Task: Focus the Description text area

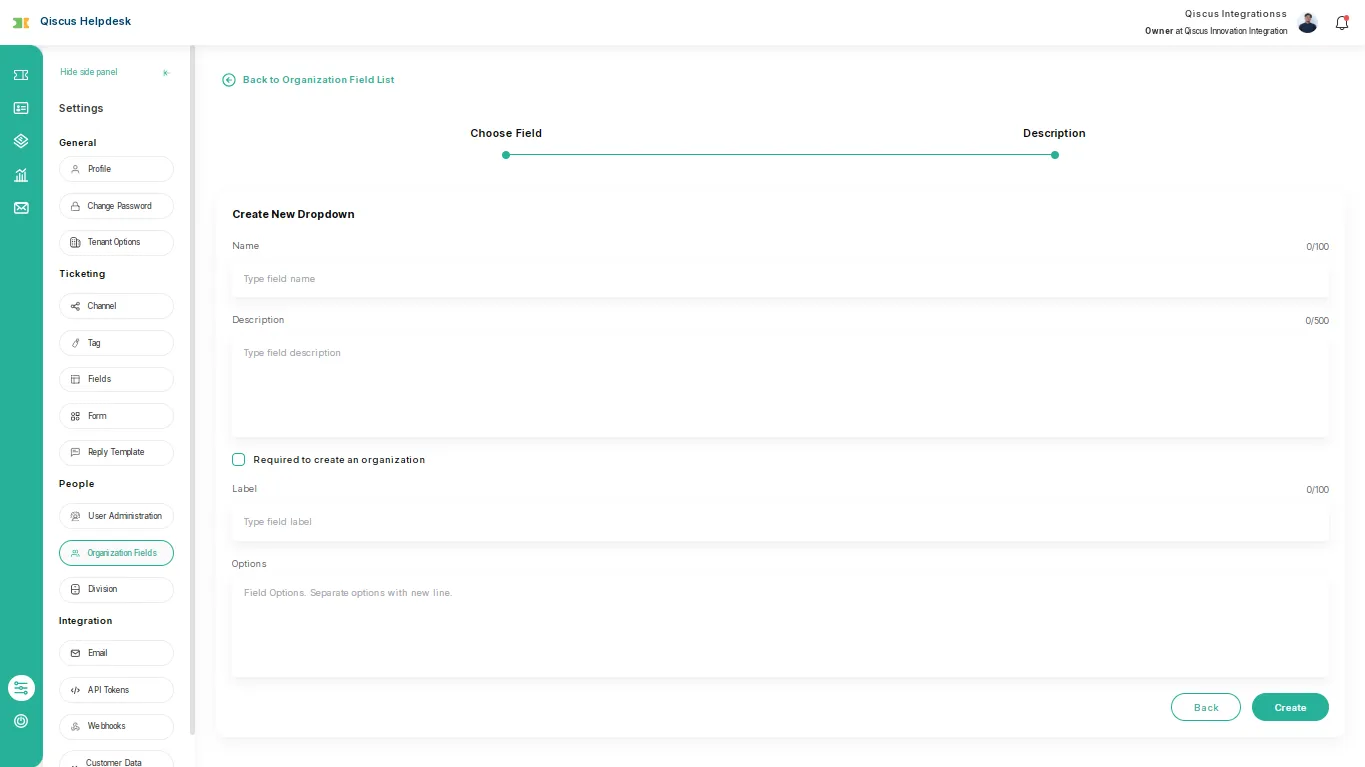Action: [780, 386]
